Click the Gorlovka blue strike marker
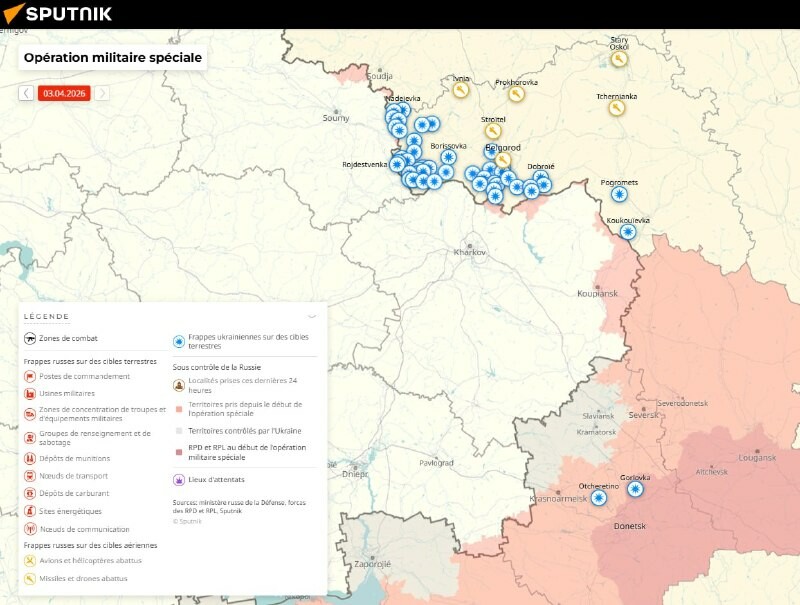Image resolution: width=800 pixels, height=605 pixels. 635,489
